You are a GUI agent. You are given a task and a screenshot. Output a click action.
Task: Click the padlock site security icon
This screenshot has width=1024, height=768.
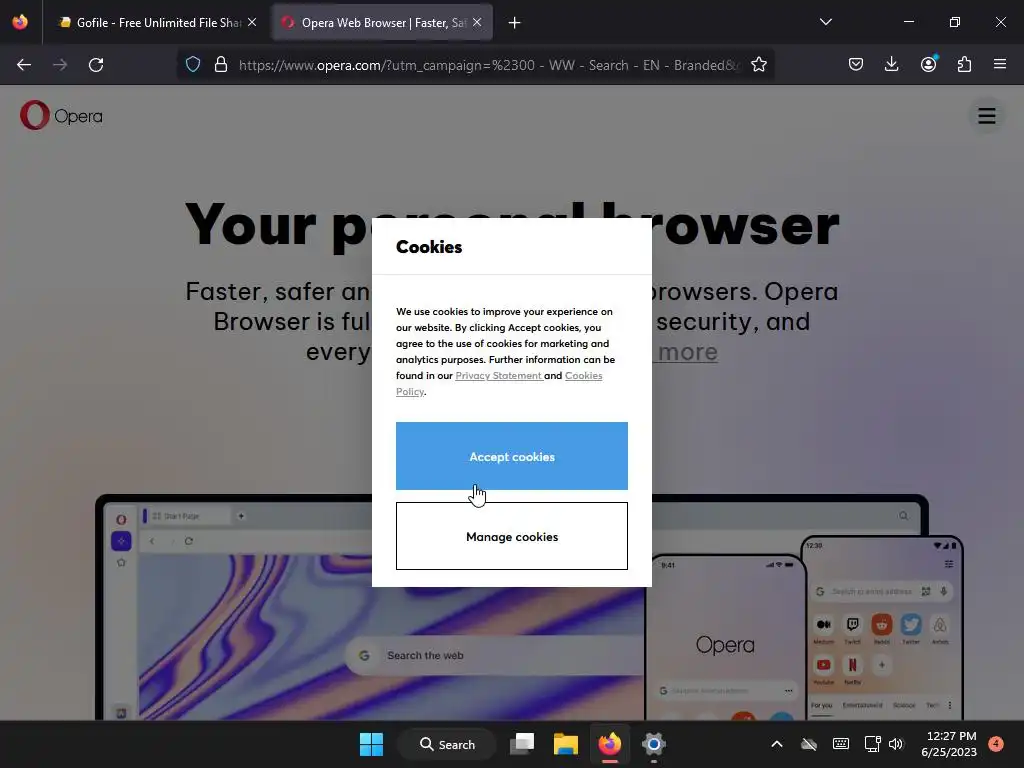tap(221, 65)
